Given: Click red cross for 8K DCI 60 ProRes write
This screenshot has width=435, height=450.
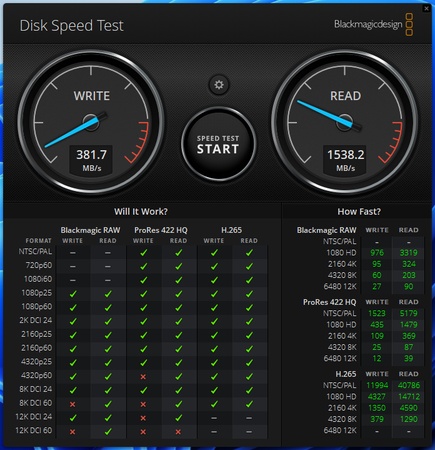Looking at the screenshot, I should 143,404.
